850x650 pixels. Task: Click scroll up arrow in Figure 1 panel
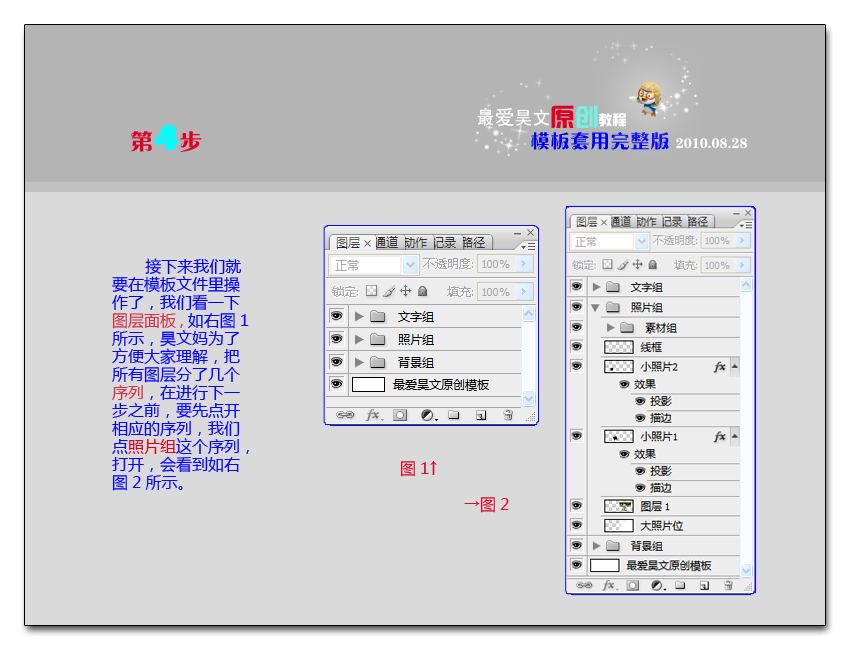529,314
